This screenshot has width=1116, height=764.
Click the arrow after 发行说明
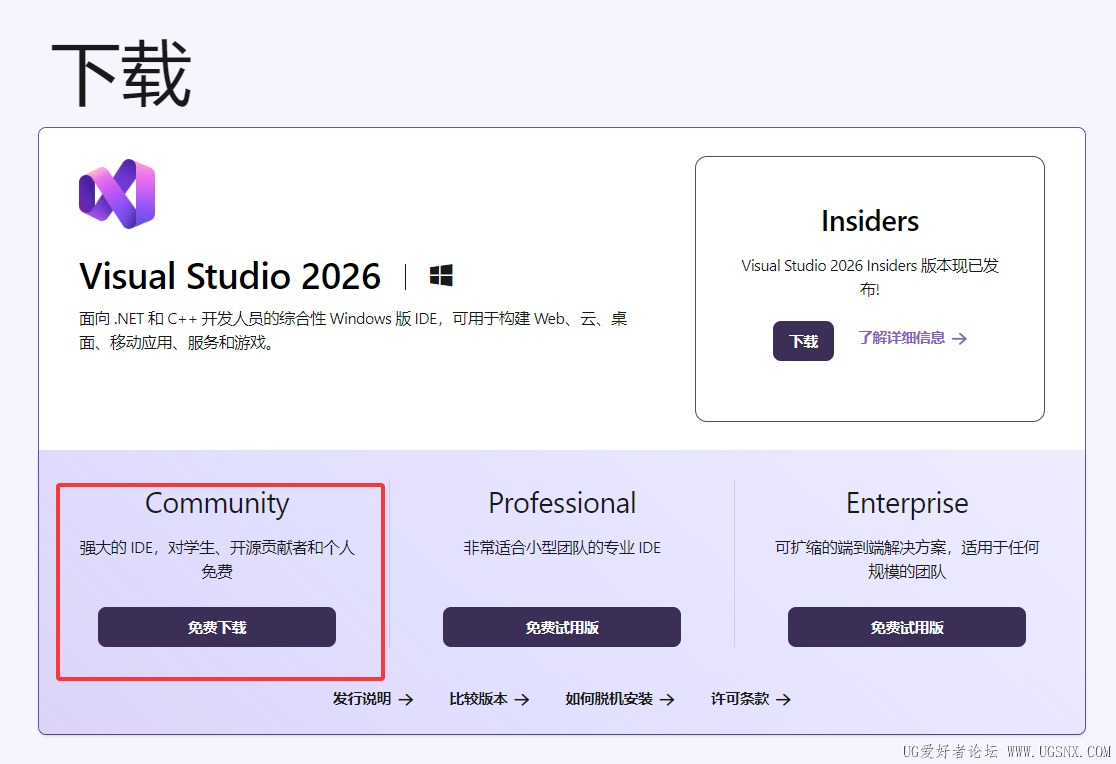(406, 700)
